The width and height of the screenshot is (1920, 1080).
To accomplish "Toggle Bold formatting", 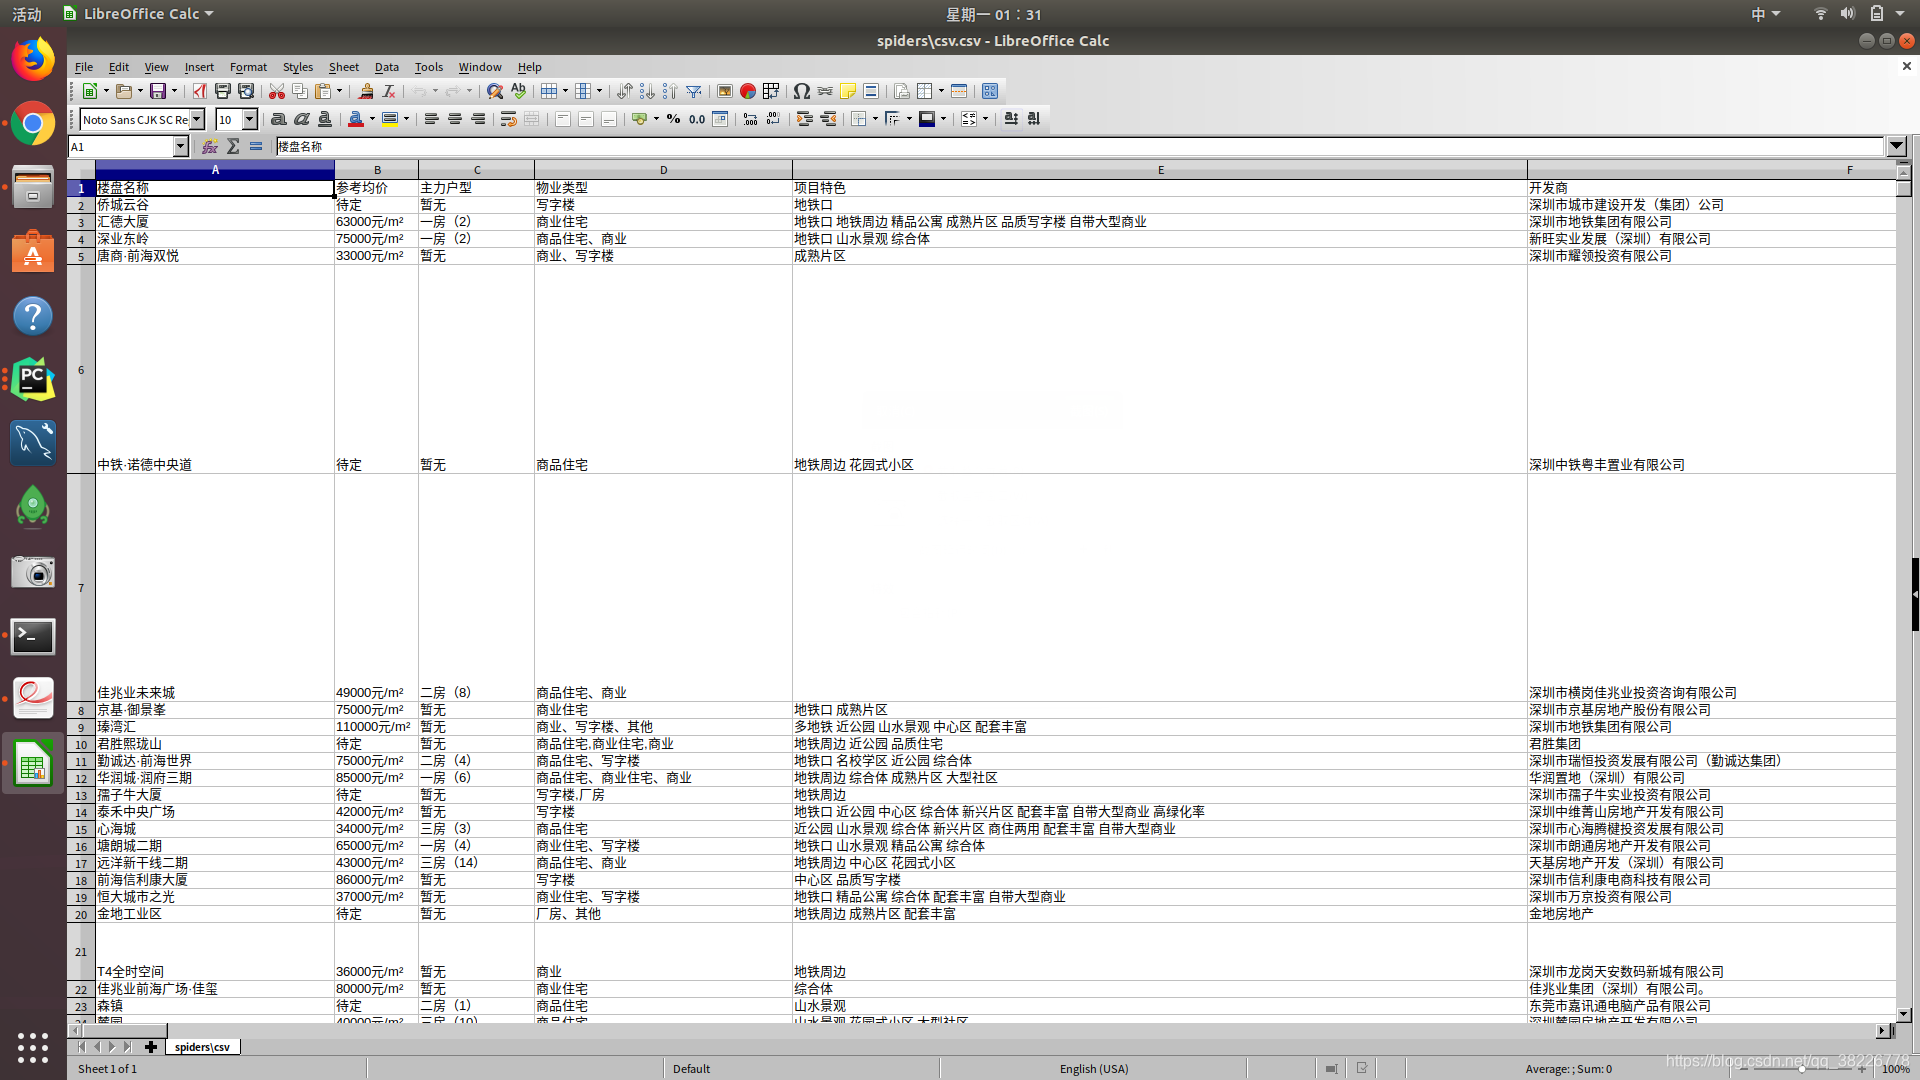I will coord(279,119).
